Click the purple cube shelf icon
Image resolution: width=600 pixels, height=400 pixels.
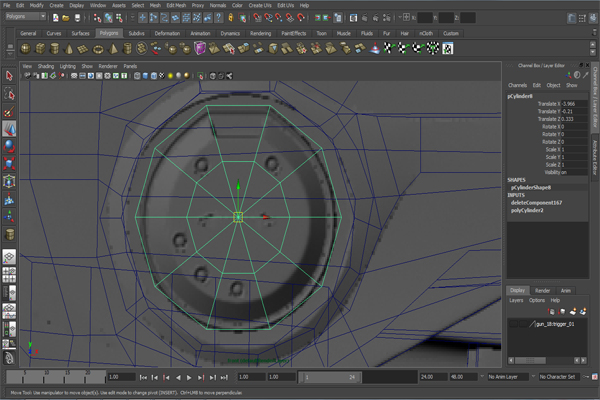click(200, 49)
